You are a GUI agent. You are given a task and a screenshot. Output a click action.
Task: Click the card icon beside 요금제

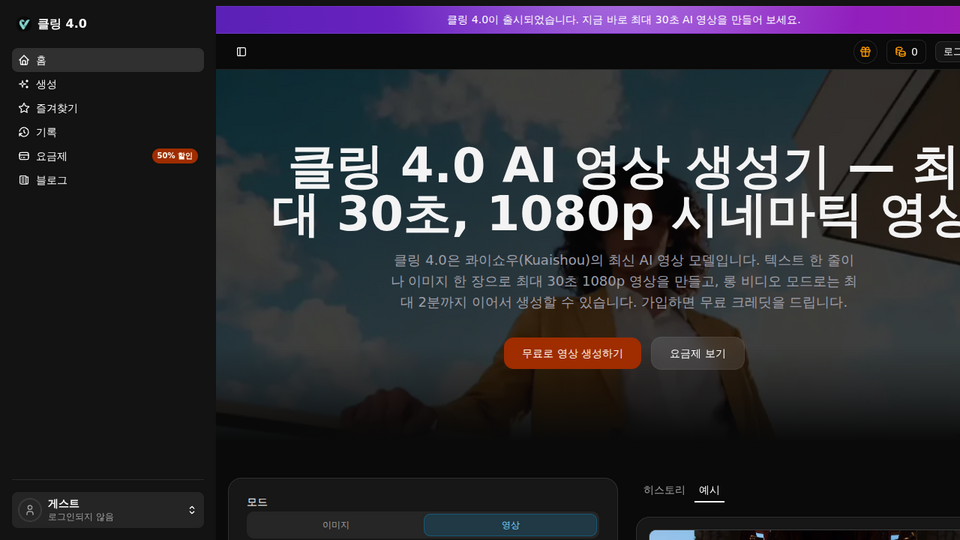(x=24, y=156)
